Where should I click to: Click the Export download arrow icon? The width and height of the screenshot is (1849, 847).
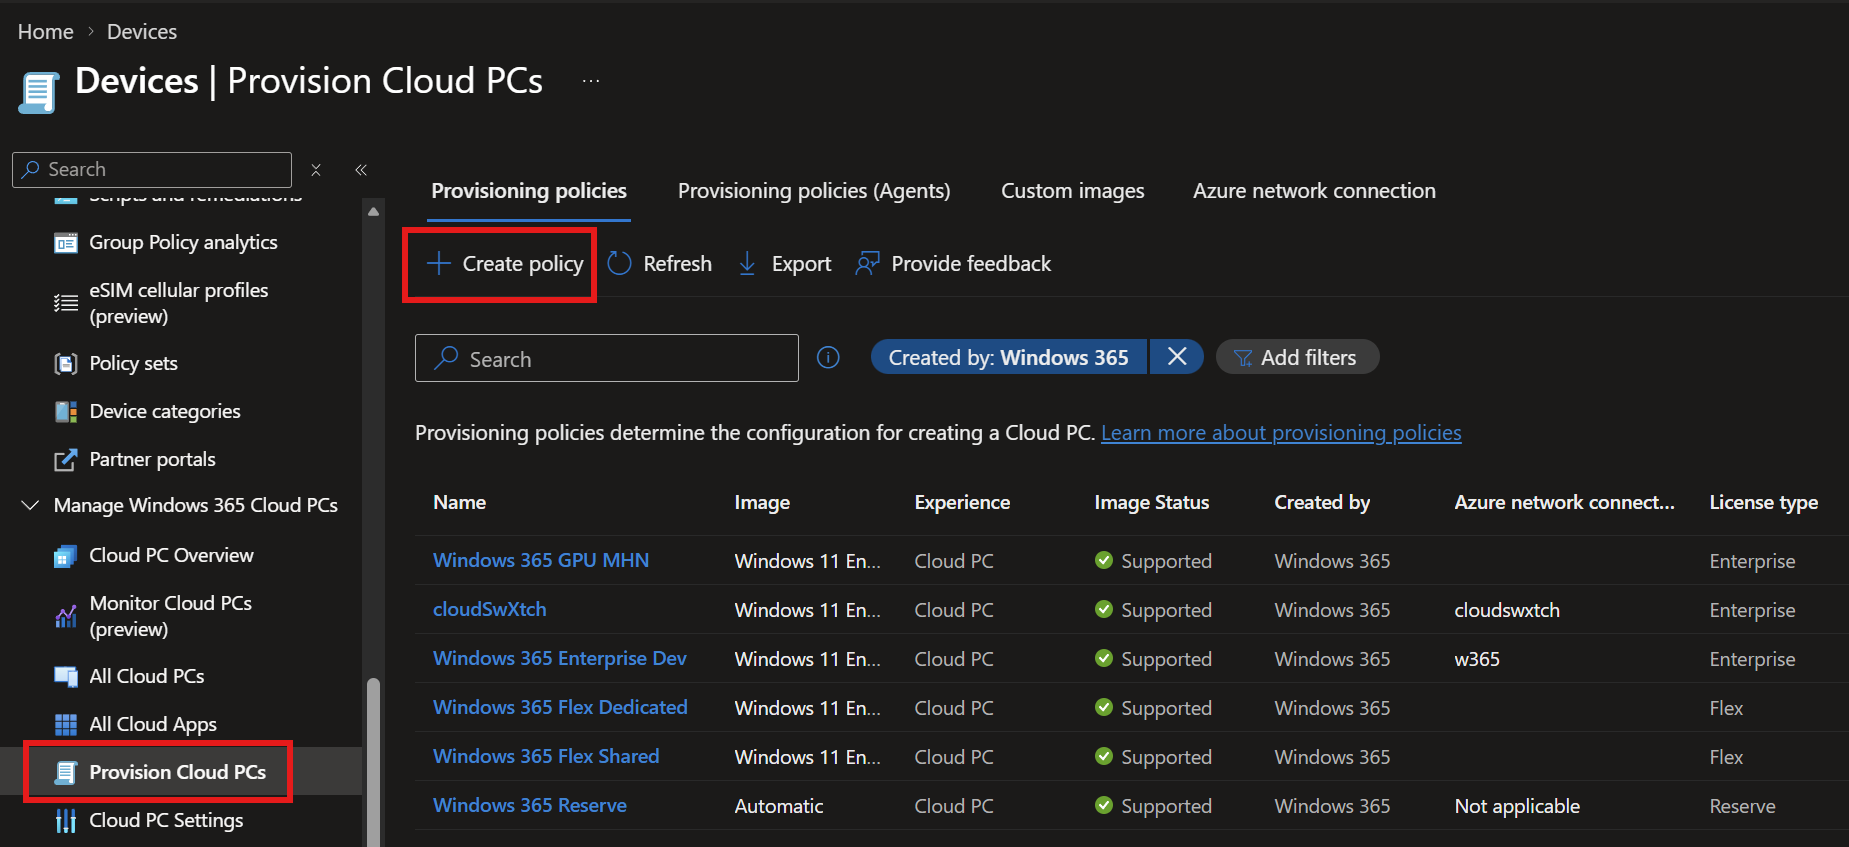tap(747, 264)
